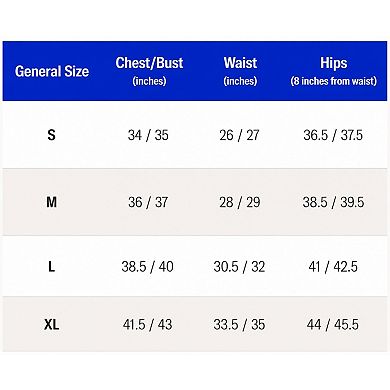Select the 30.5 / 32 waist value
The height and width of the screenshot is (390, 390).
(x=239, y=267)
